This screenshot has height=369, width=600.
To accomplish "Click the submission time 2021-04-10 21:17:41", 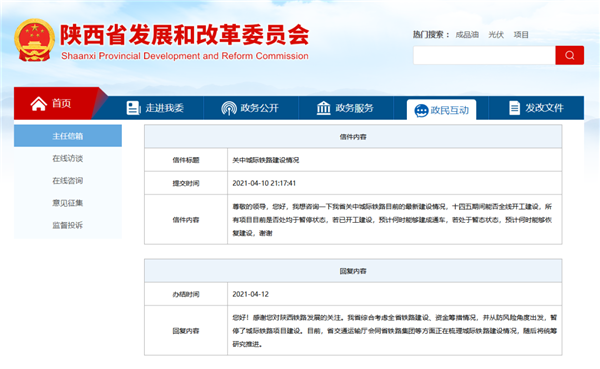I will pos(264,183).
